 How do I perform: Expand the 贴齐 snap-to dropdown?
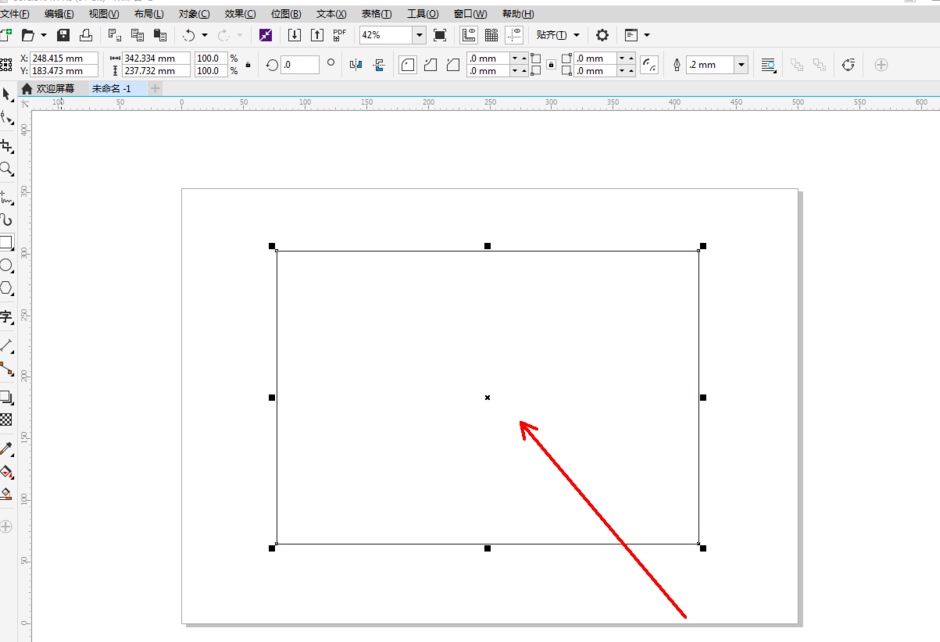[x=577, y=35]
